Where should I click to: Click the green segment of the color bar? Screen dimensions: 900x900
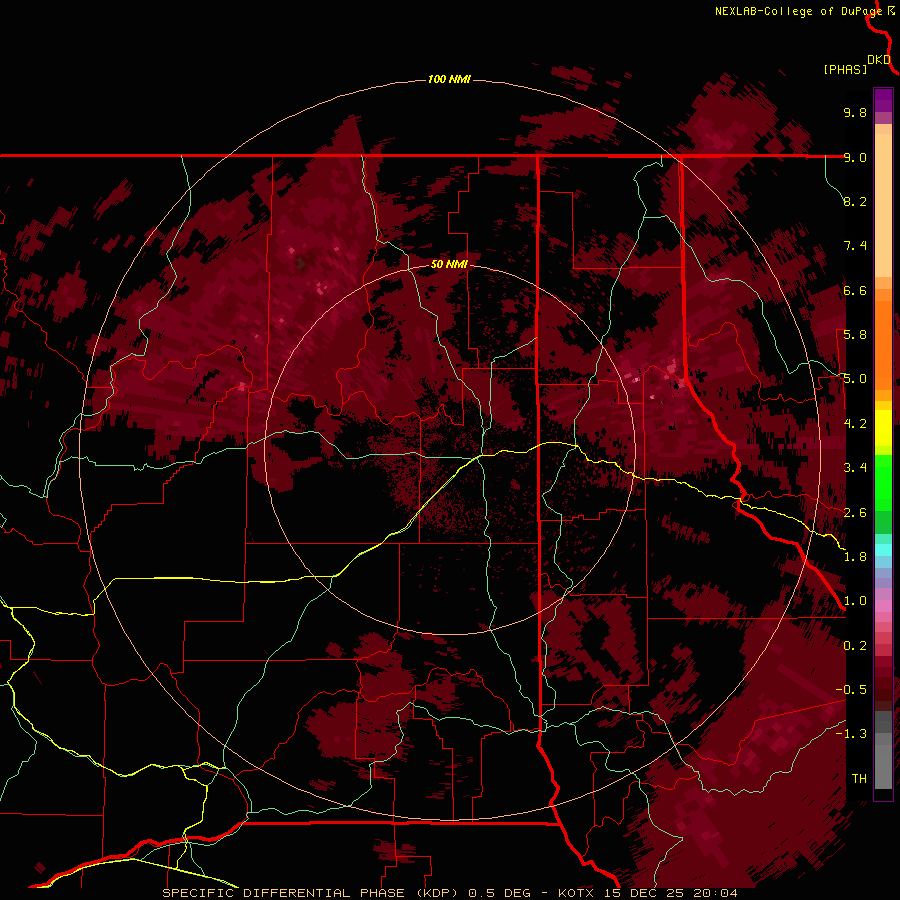click(x=883, y=482)
